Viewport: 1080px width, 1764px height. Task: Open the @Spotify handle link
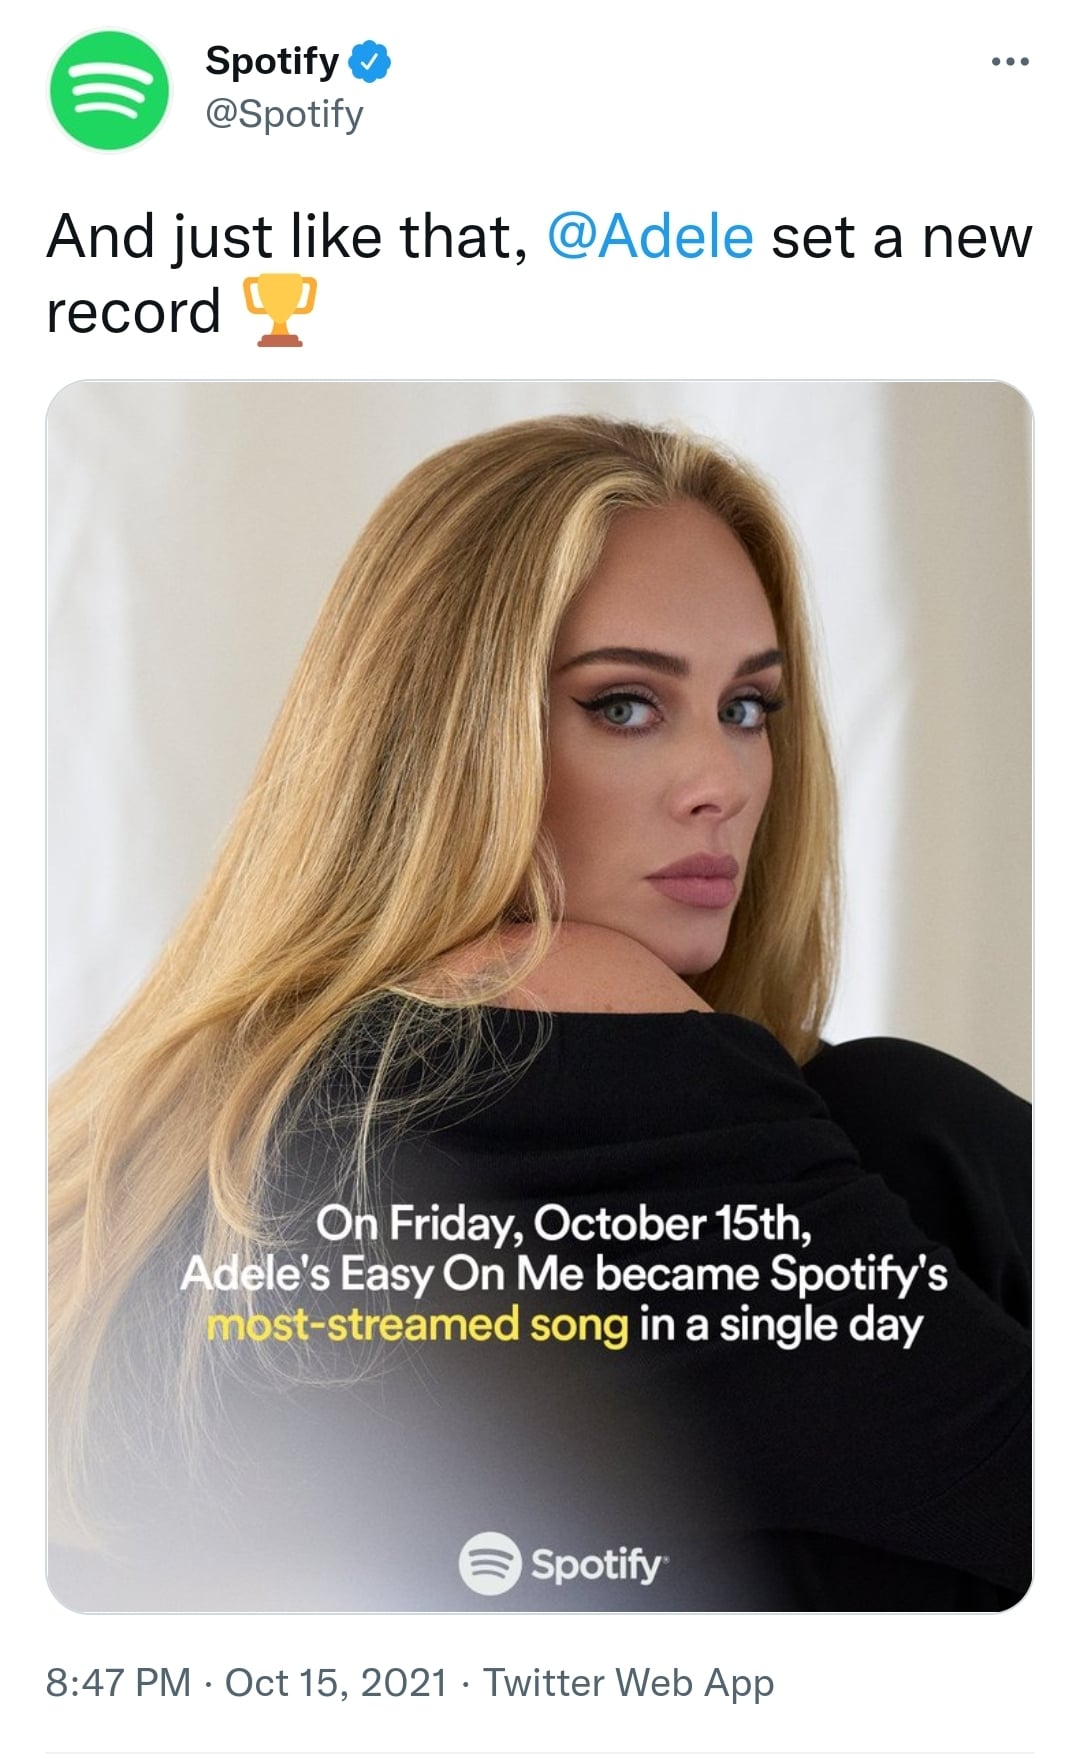284,114
